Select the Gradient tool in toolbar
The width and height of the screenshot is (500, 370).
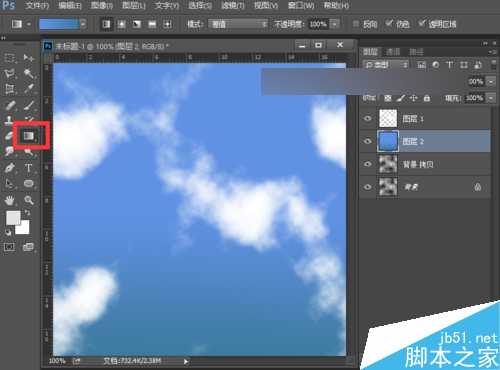point(29,136)
